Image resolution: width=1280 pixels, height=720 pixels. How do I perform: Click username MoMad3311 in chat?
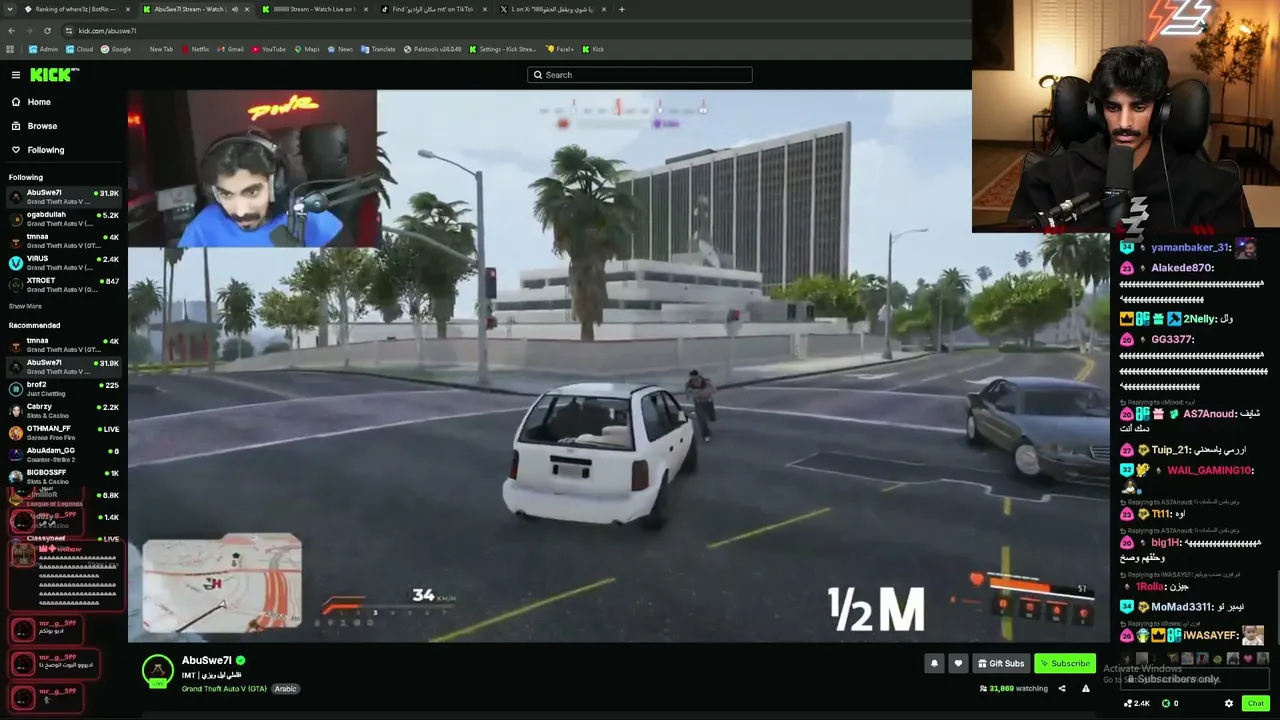(1181, 607)
